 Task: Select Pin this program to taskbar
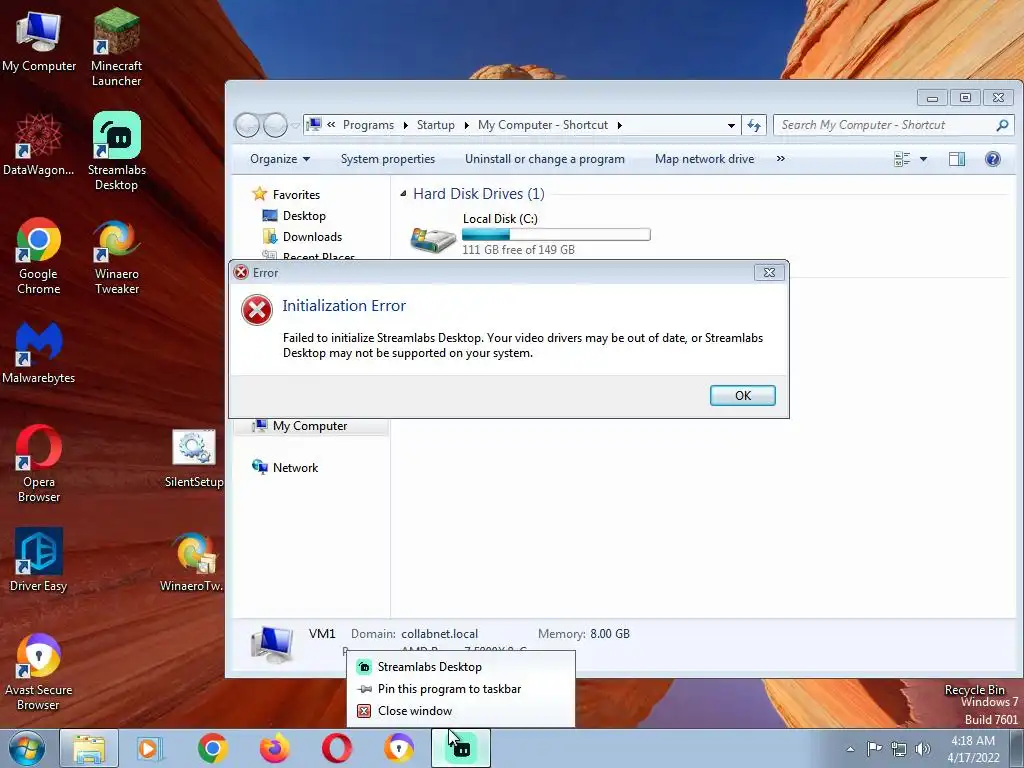(461, 689)
